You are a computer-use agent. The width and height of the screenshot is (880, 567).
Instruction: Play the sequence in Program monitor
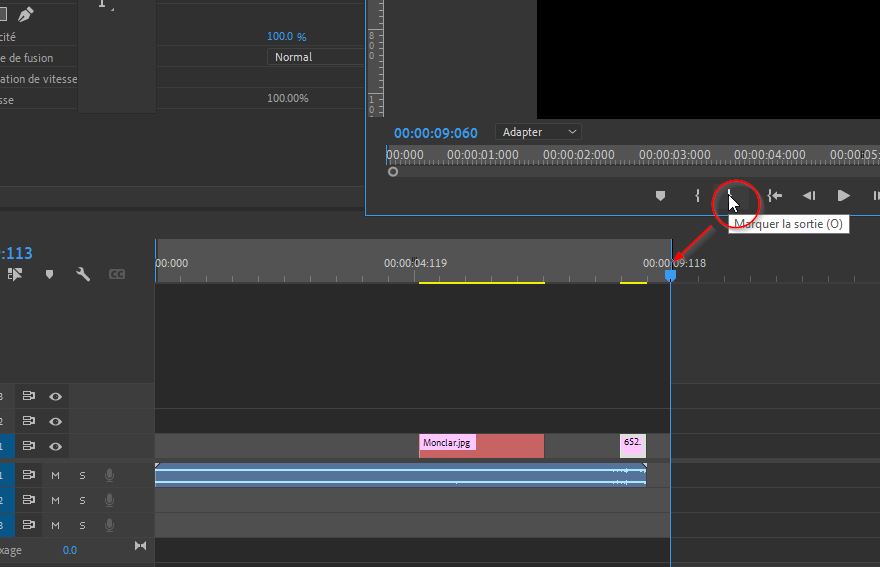point(843,195)
